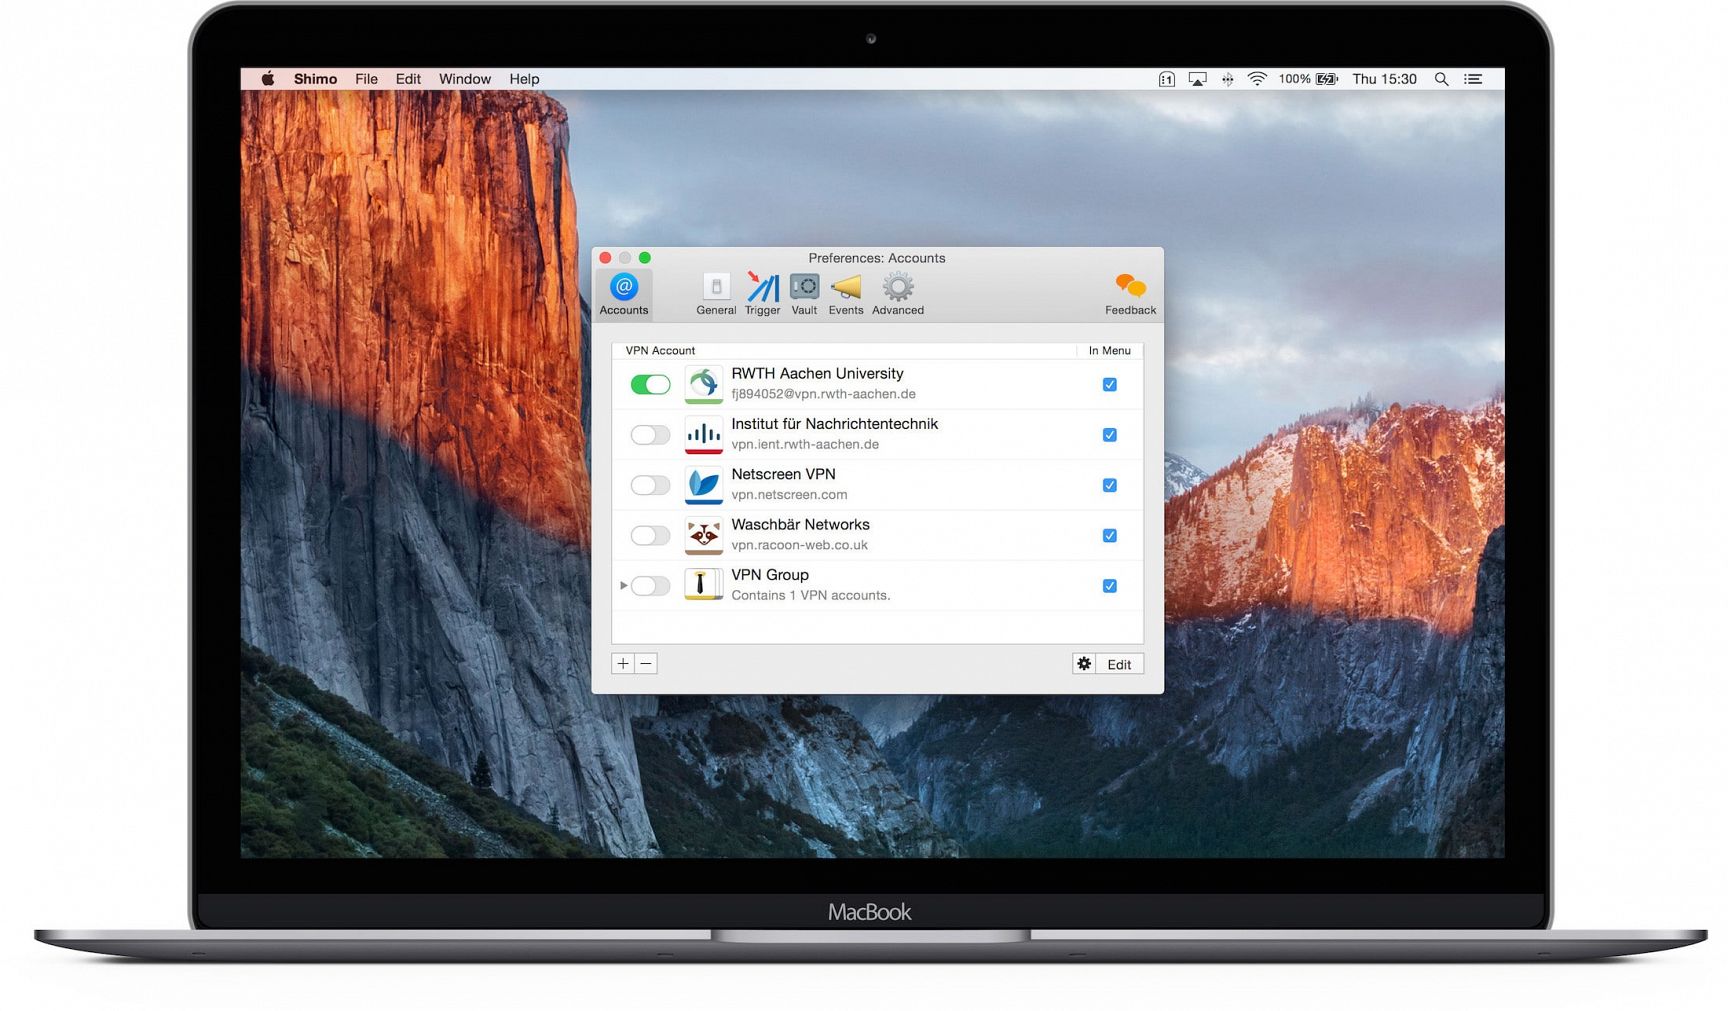Image resolution: width=1728 pixels, height=1011 pixels.
Task: Open the gear action menu
Action: 1084,664
